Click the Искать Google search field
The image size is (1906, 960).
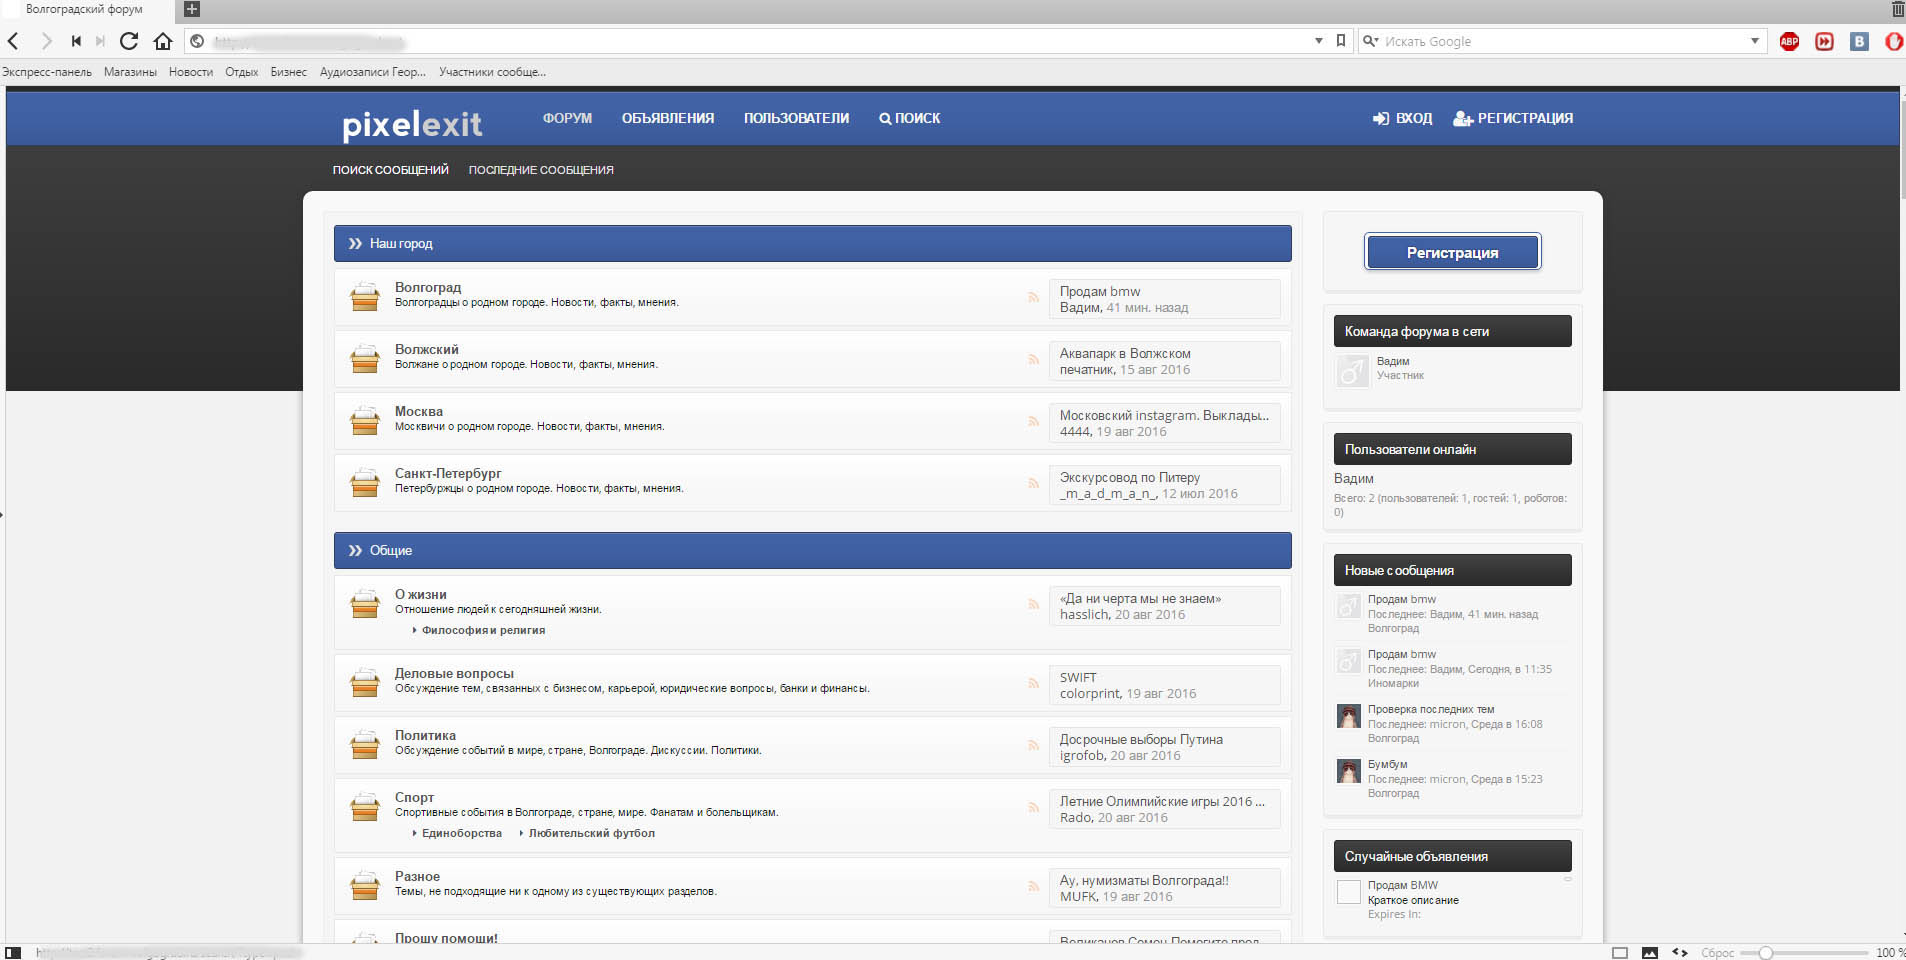[1560, 41]
